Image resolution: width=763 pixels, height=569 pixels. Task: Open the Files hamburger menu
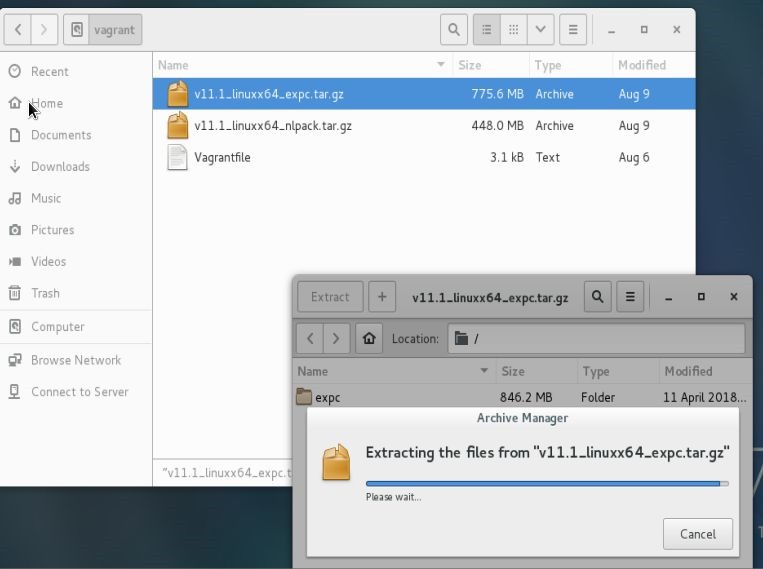coord(573,30)
